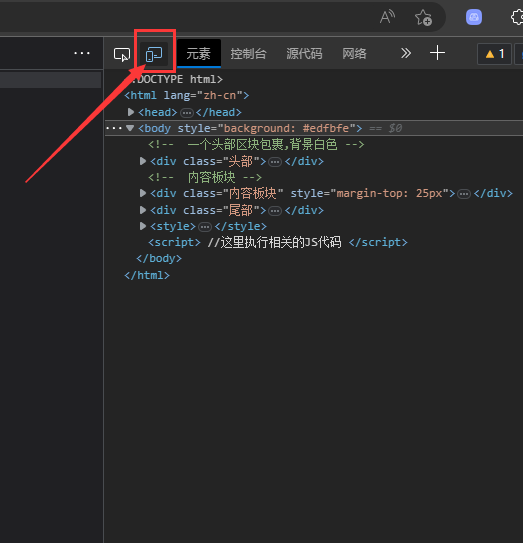Add page to favorites star icon

tap(423, 17)
